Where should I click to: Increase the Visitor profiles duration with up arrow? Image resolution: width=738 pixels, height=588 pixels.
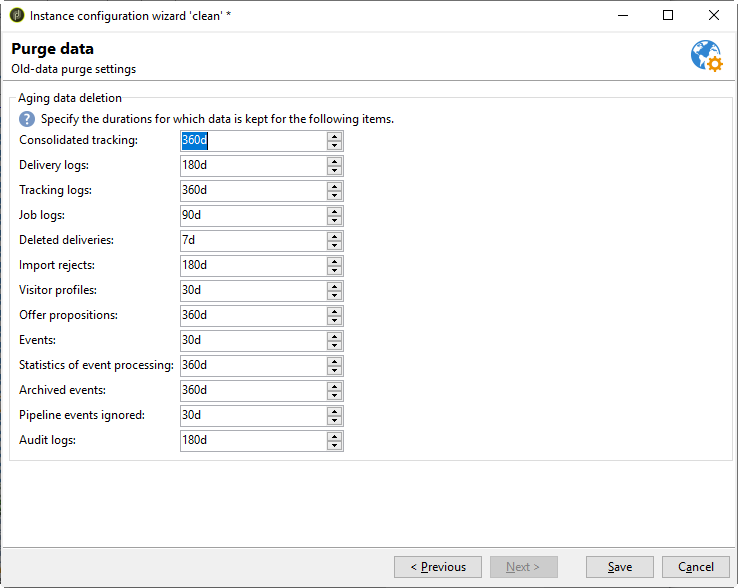[x=334, y=286]
